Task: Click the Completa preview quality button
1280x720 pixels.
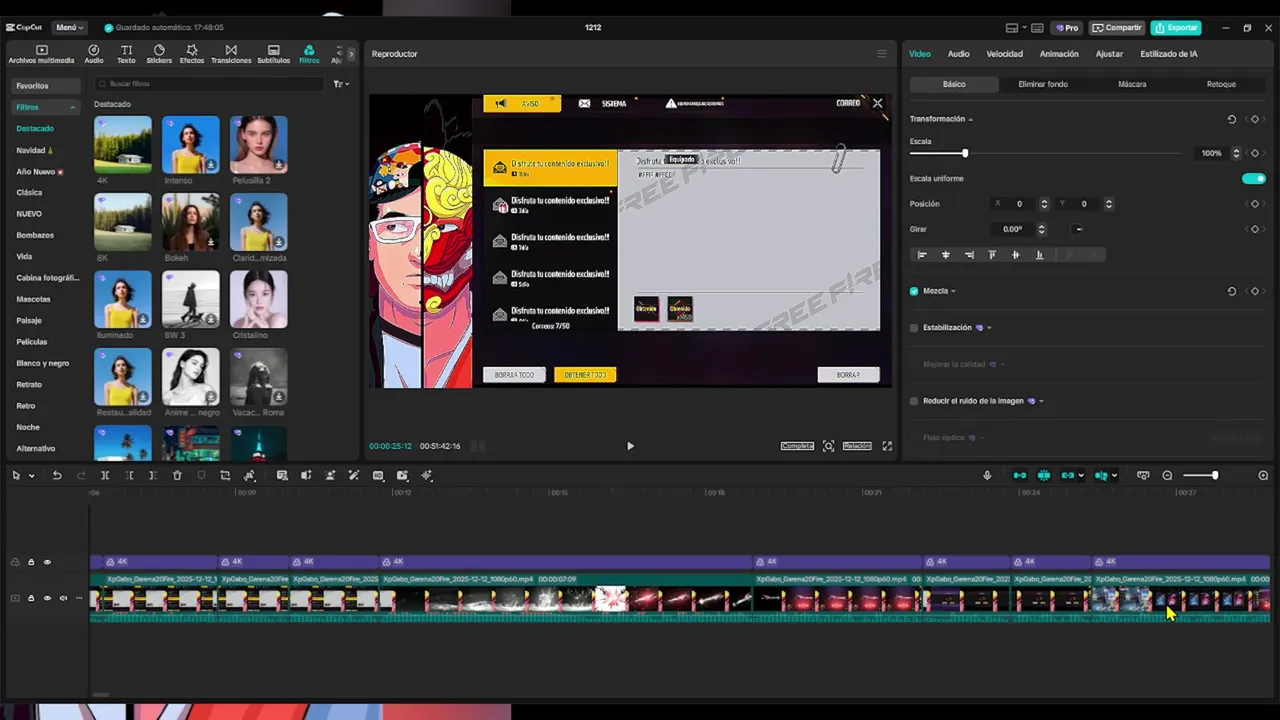Action: [797, 446]
